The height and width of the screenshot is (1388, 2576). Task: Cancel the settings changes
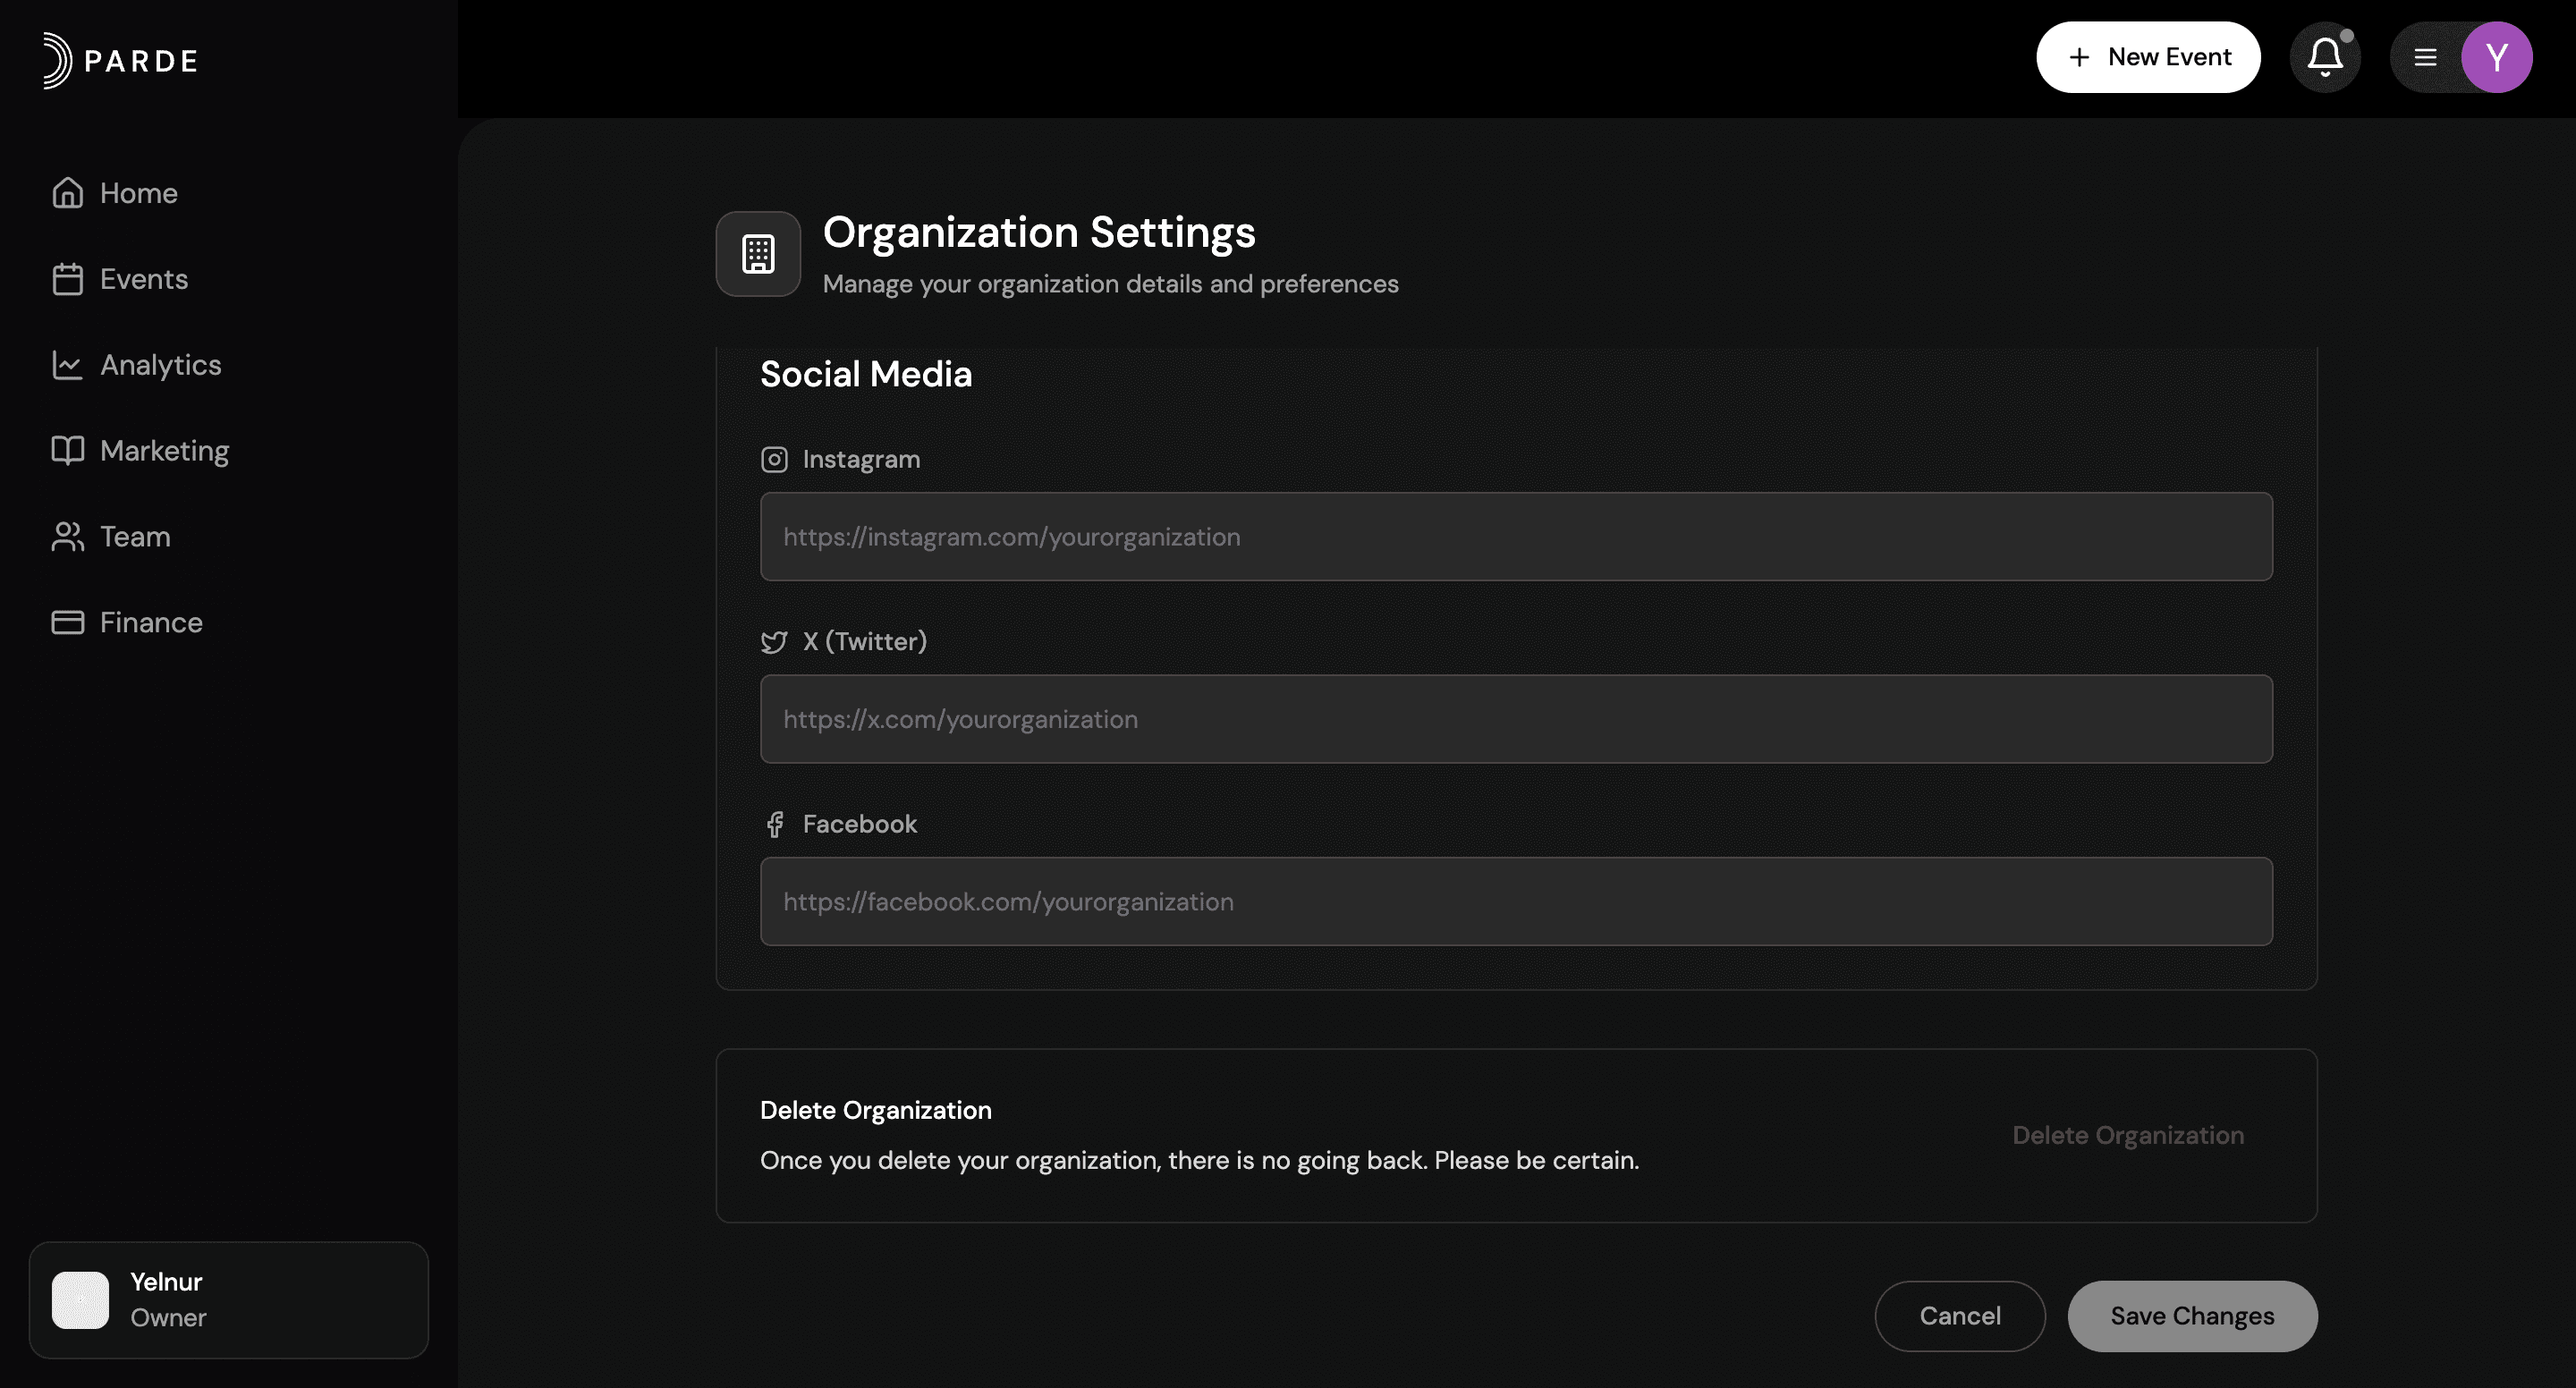[x=1959, y=1316]
